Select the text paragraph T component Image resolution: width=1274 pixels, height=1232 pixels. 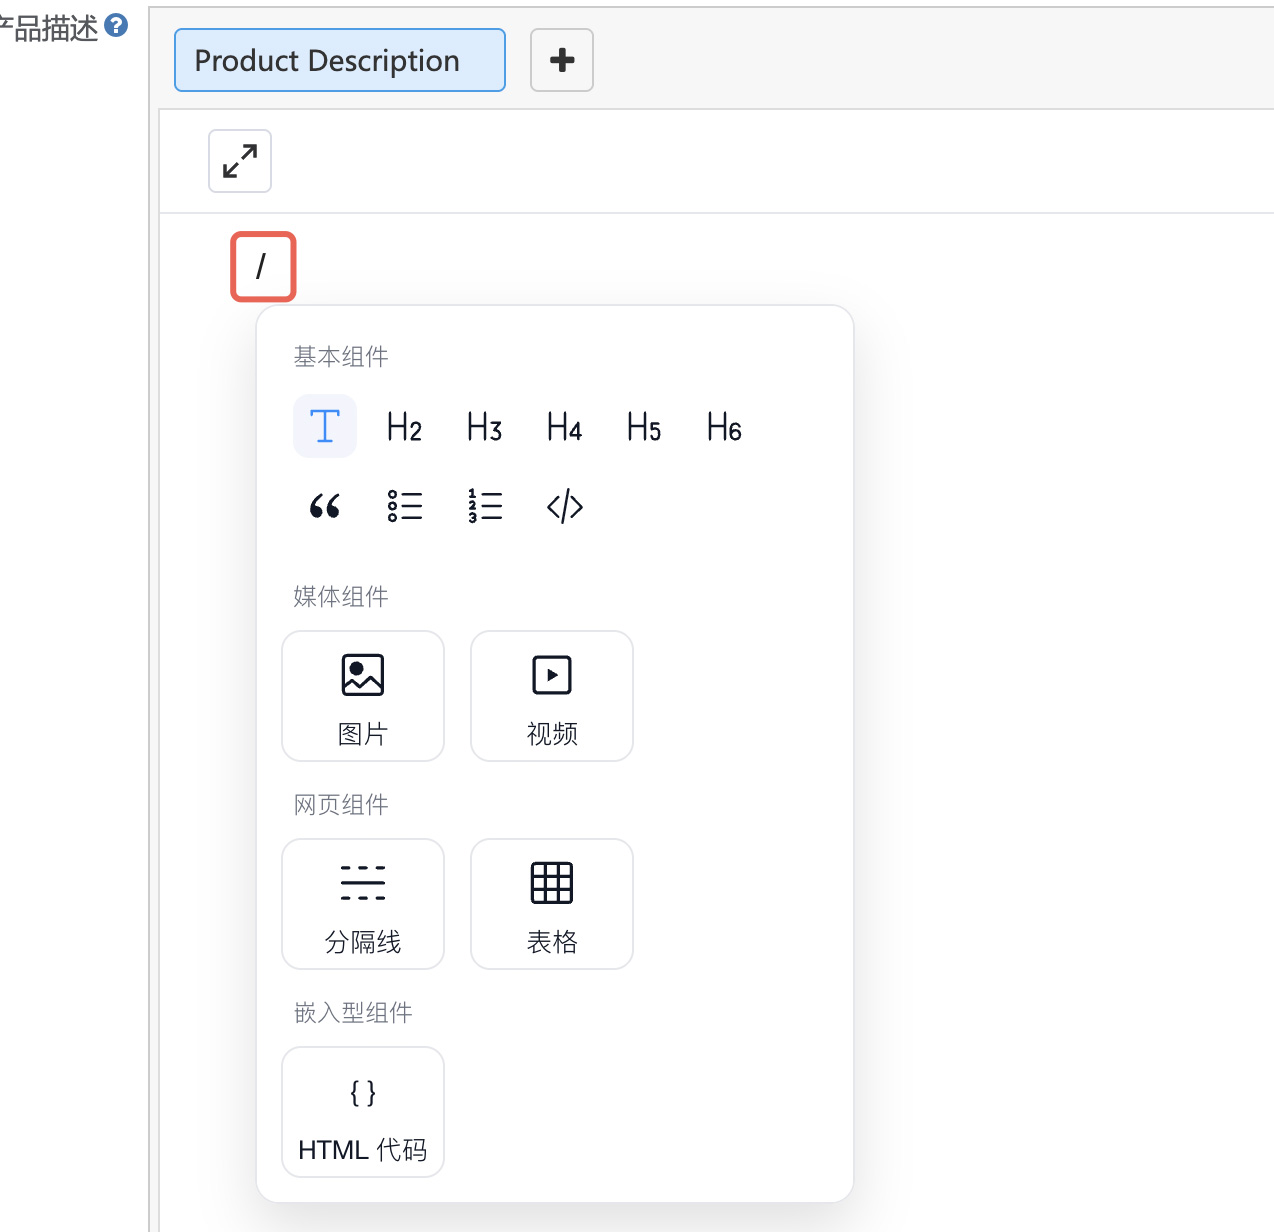tap(325, 426)
